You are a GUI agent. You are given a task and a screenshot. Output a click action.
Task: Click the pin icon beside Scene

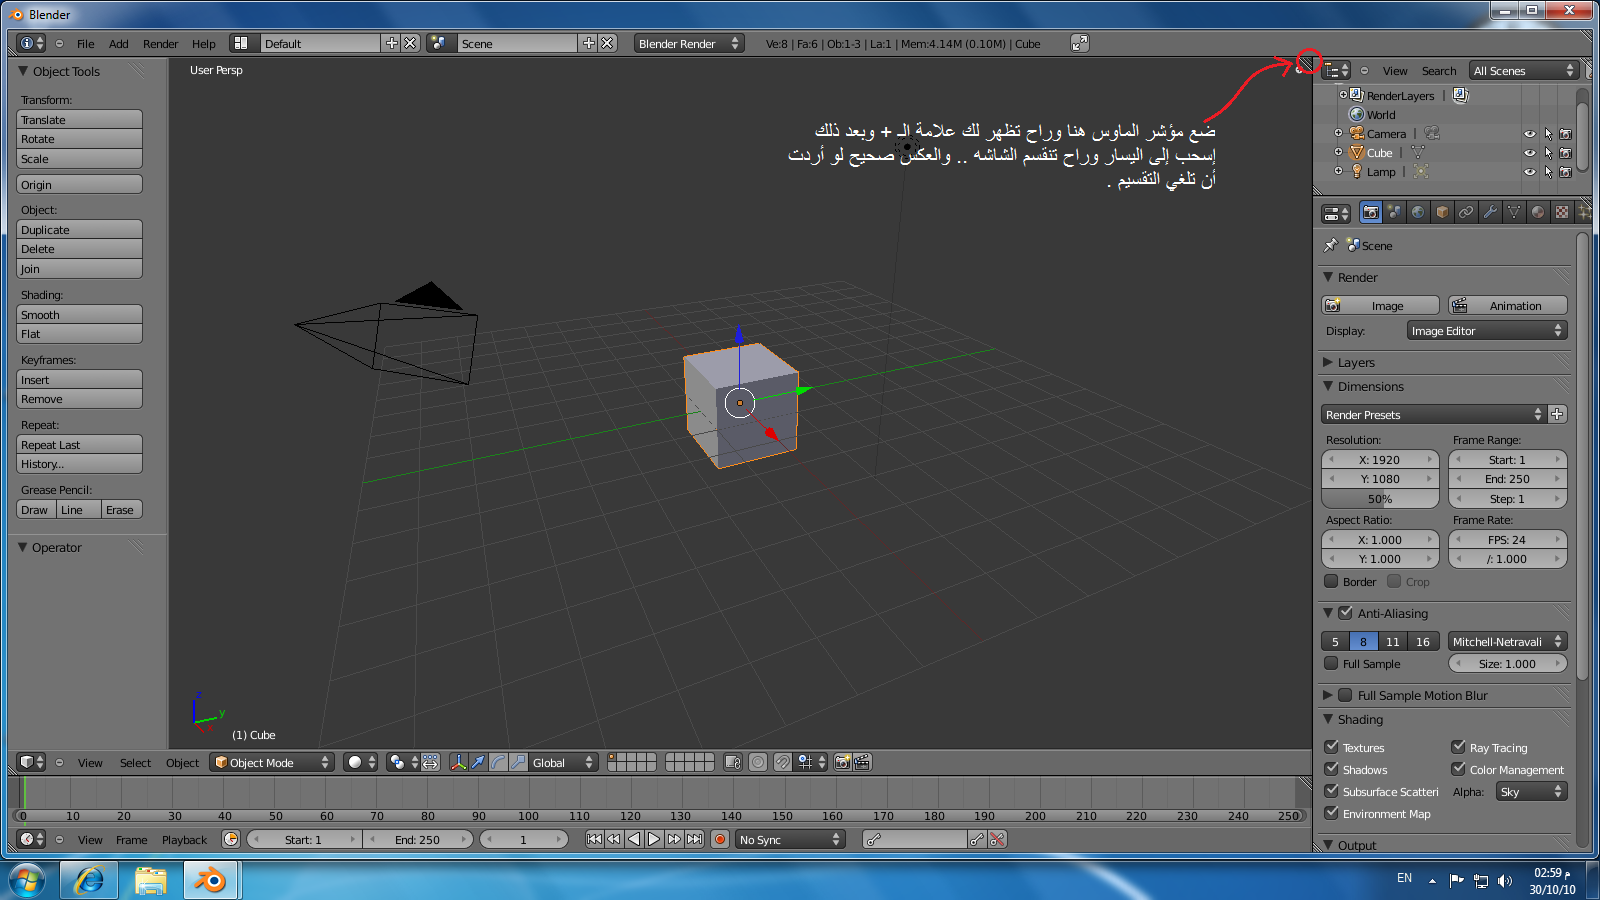pyautogui.click(x=1331, y=245)
